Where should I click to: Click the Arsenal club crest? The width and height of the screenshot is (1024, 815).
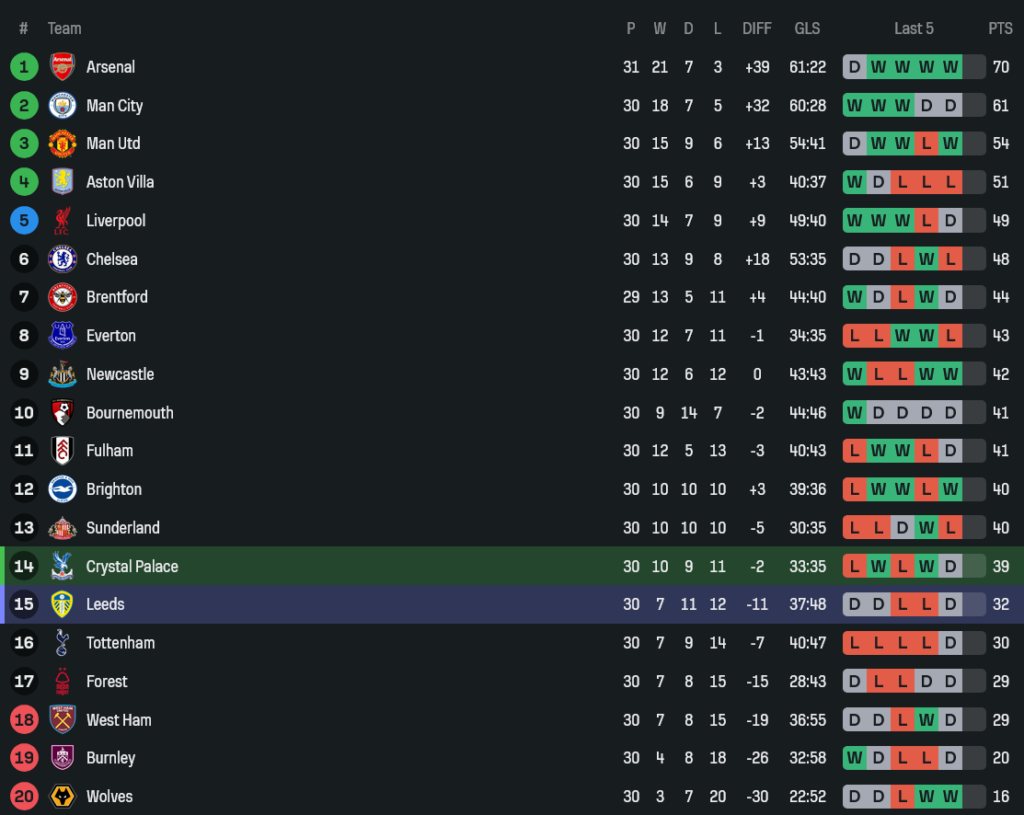coord(62,67)
